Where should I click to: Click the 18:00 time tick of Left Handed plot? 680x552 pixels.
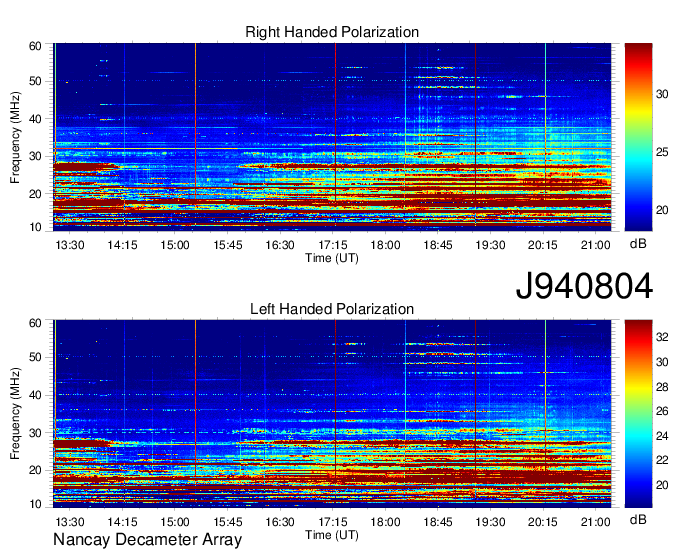click(385, 522)
